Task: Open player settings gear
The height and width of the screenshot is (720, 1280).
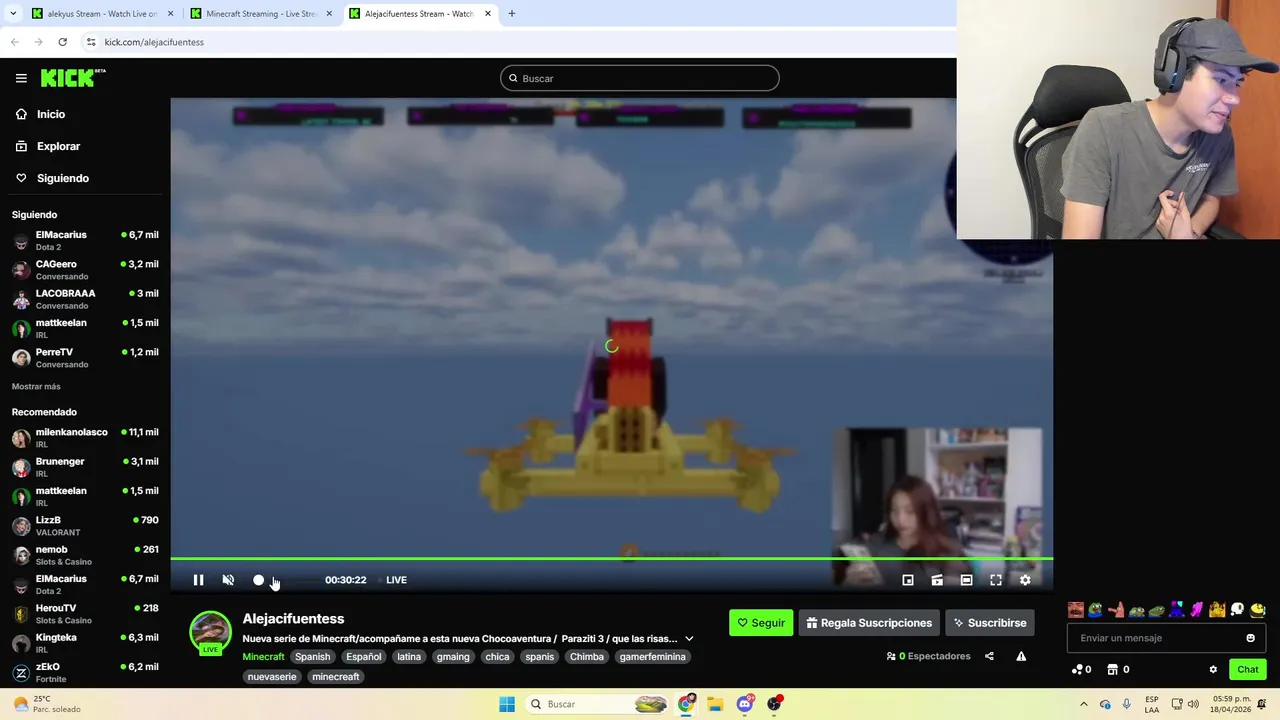Action: [1025, 580]
